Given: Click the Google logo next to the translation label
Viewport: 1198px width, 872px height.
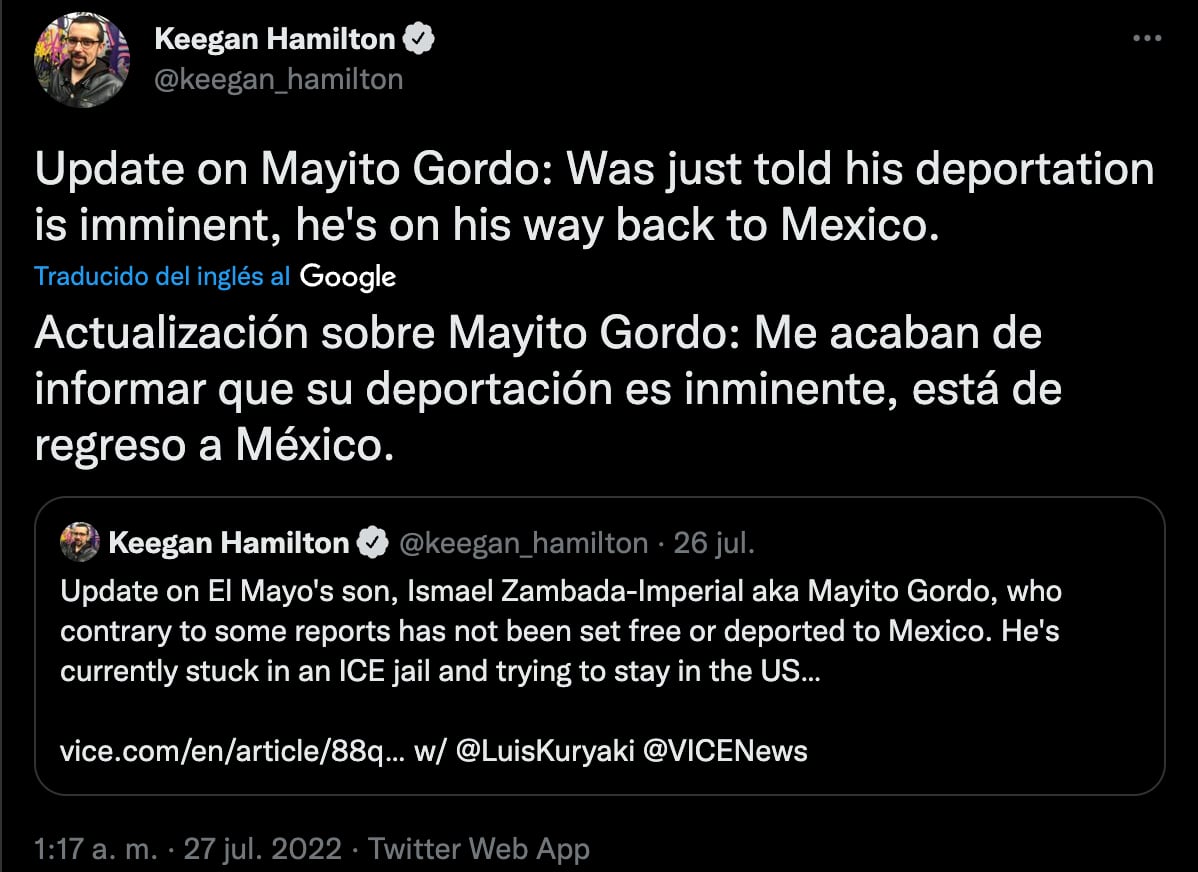Looking at the screenshot, I should point(347,277).
